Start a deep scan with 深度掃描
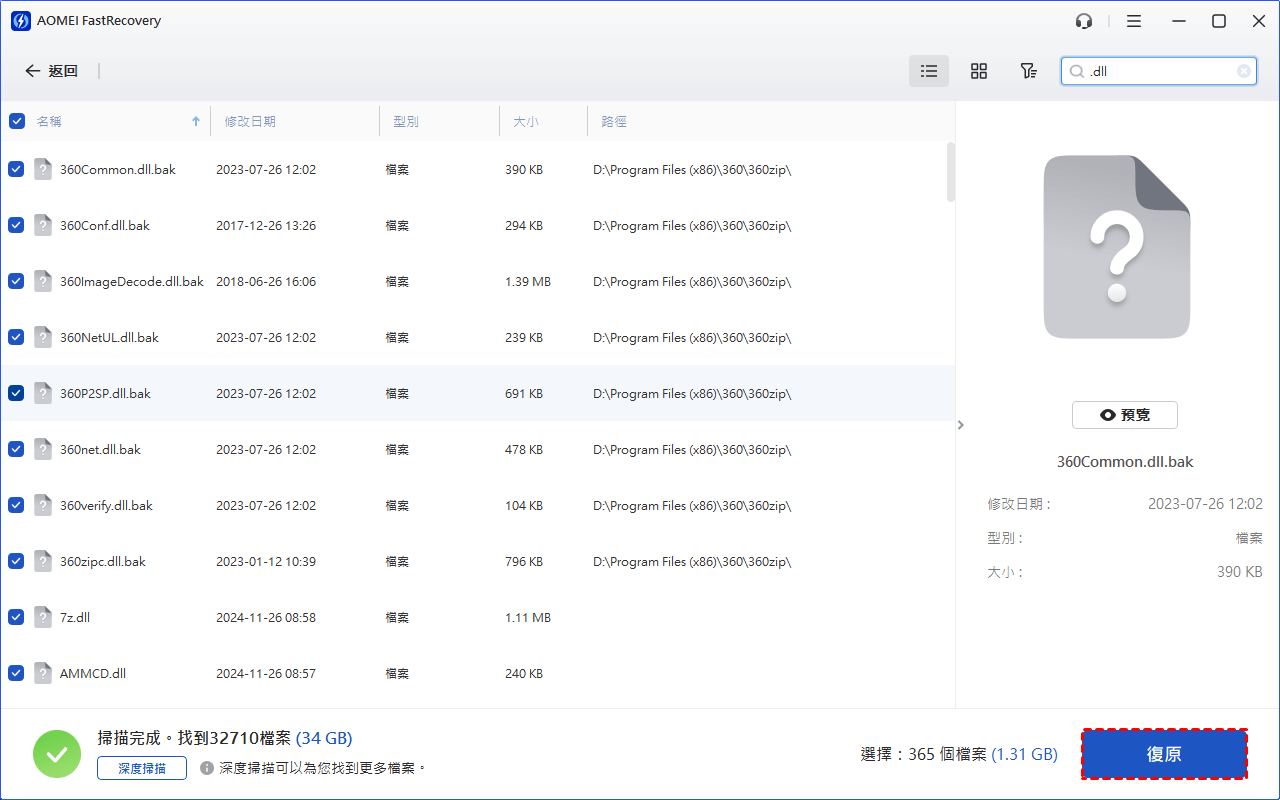Image resolution: width=1280 pixels, height=800 pixels. pos(142,768)
